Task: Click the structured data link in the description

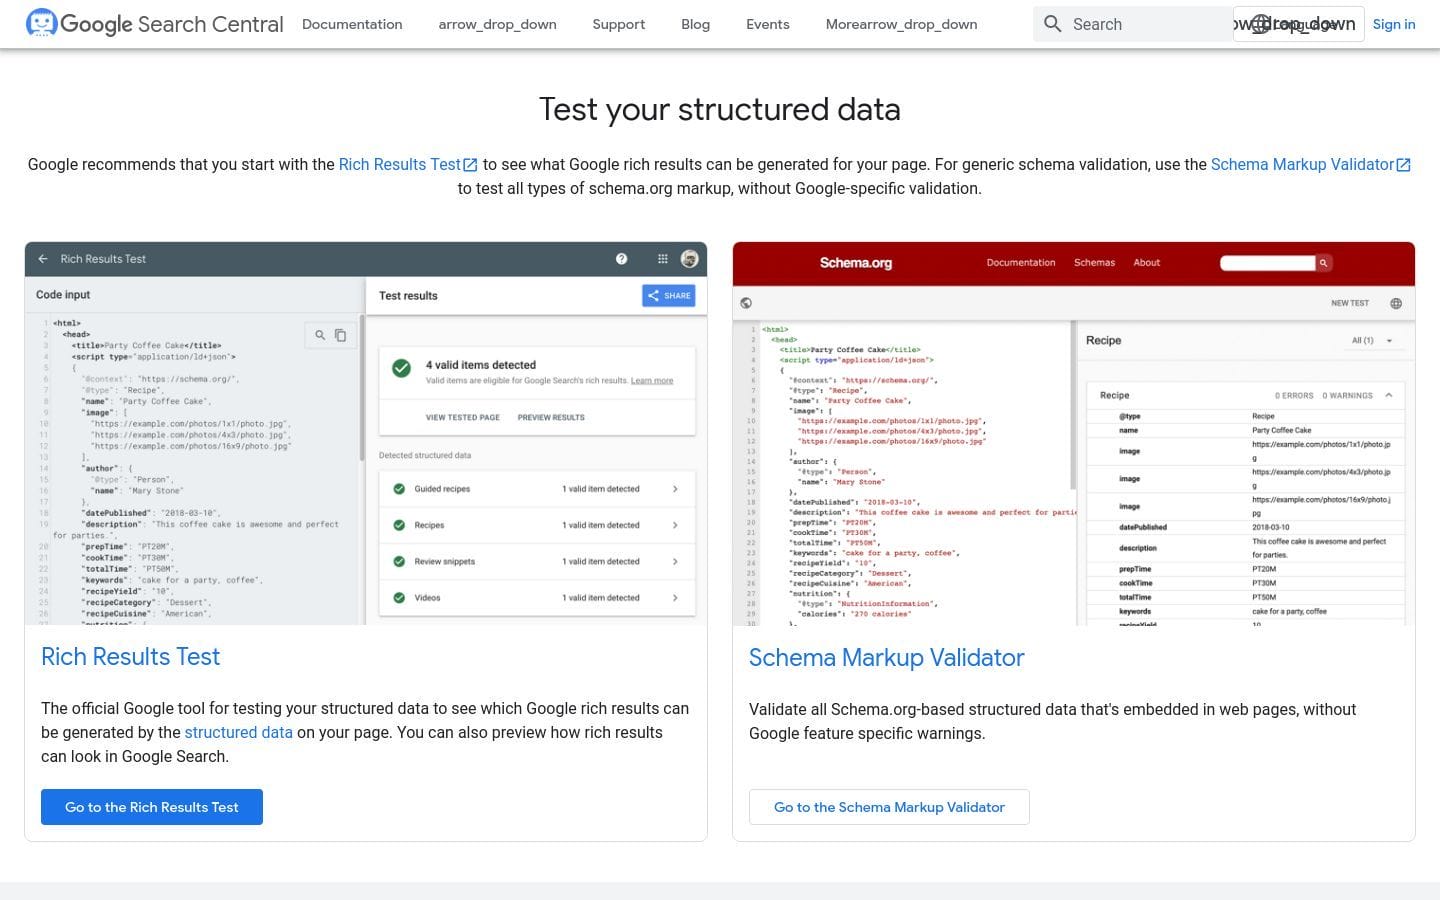Action: coord(238,732)
